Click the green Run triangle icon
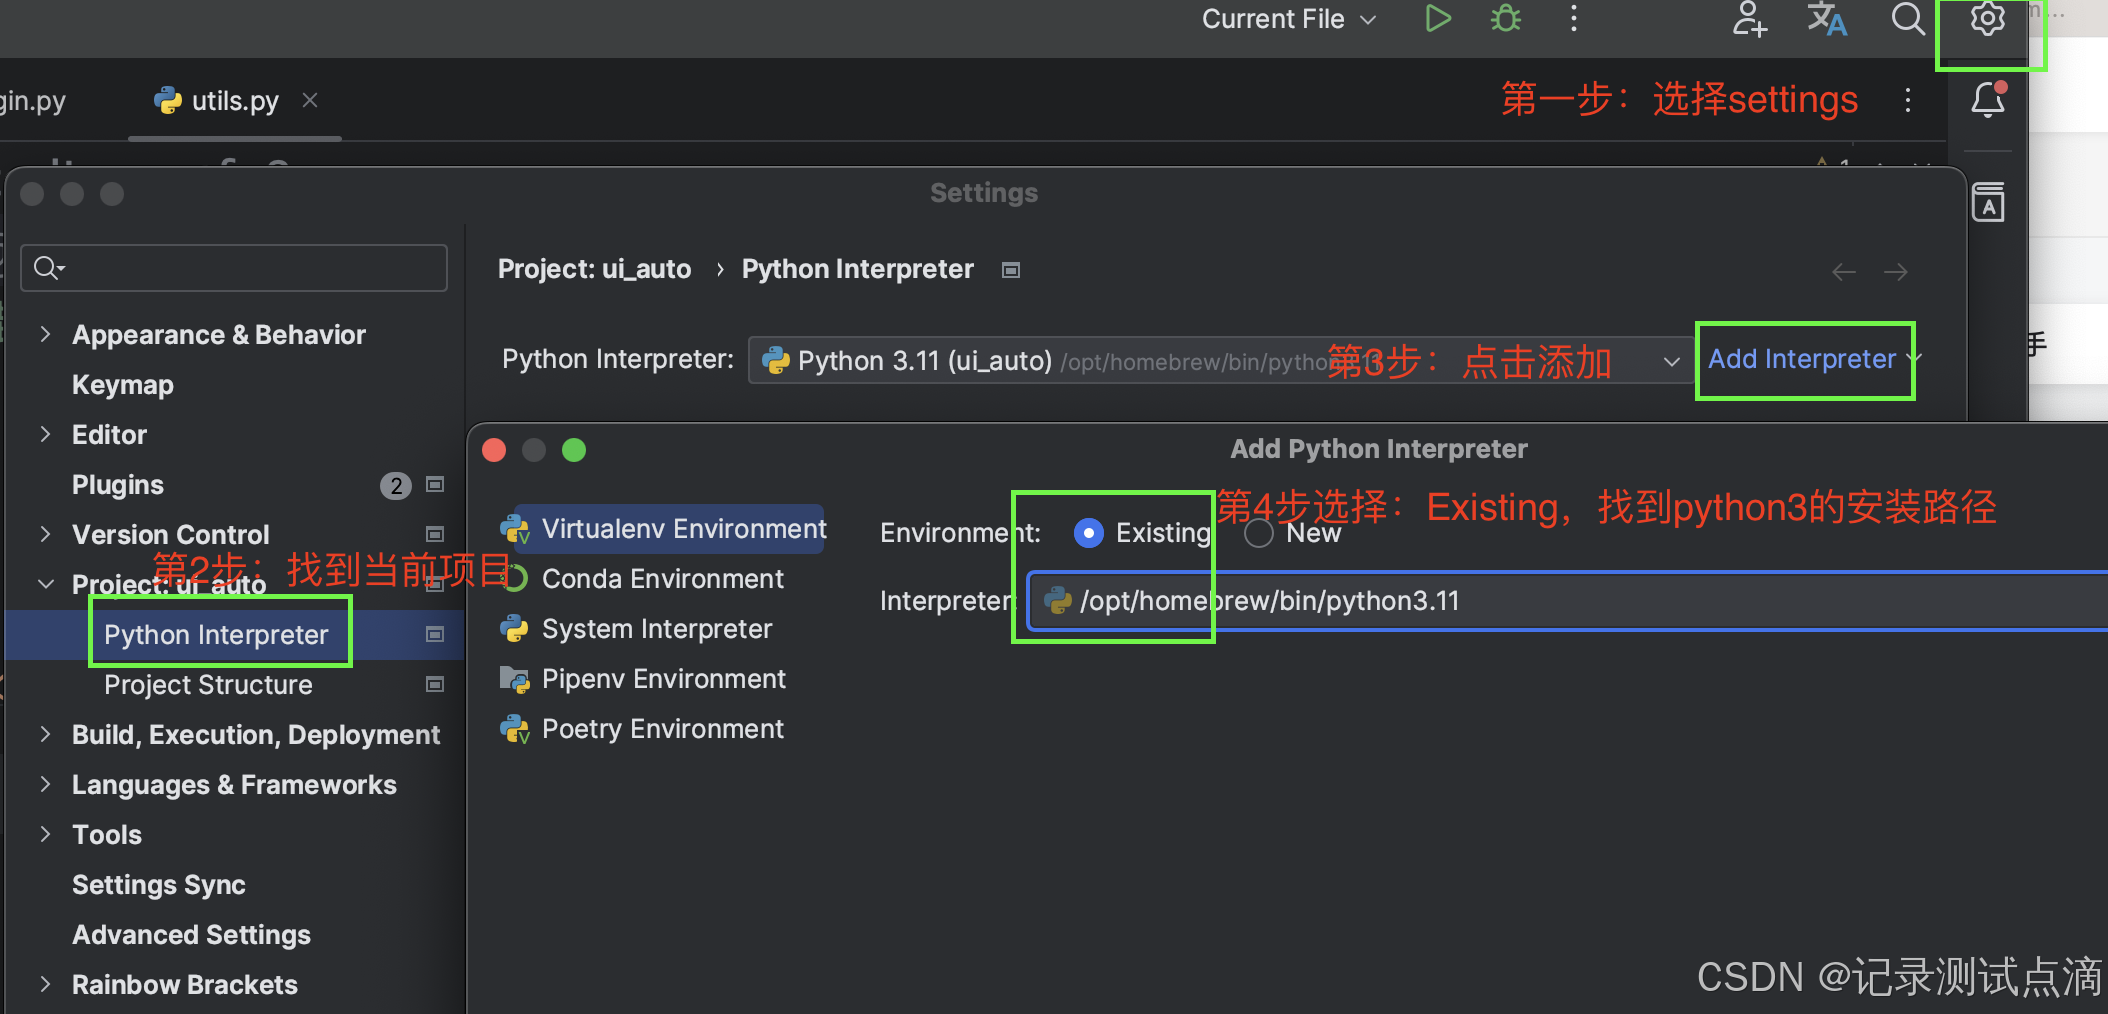 pyautogui.click(x=1437, y=19)
